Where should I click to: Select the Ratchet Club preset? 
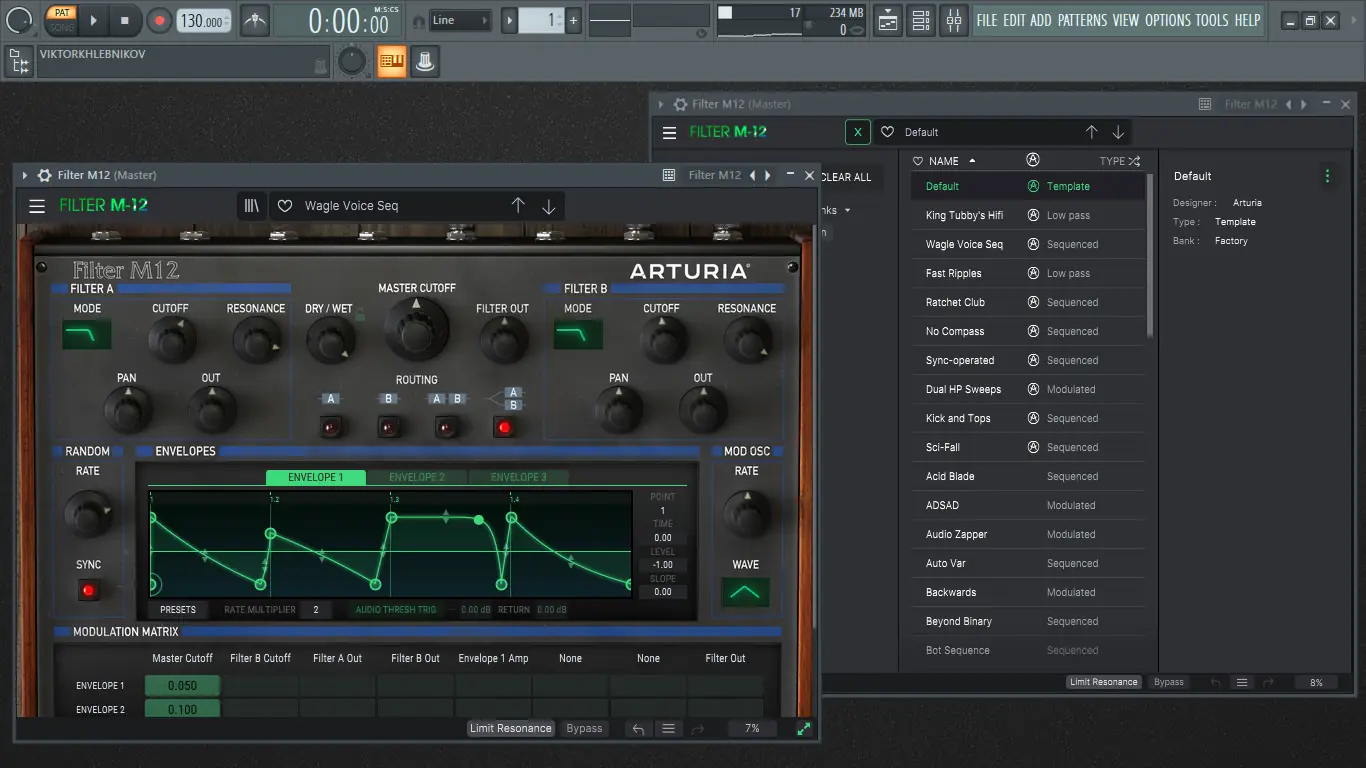coord(955,302)
